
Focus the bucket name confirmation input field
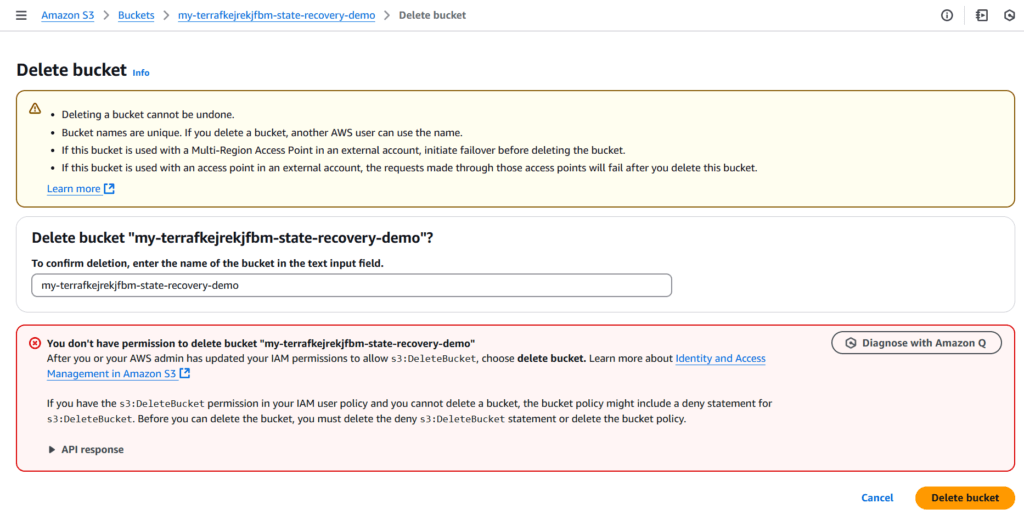[x=351, y=285]
